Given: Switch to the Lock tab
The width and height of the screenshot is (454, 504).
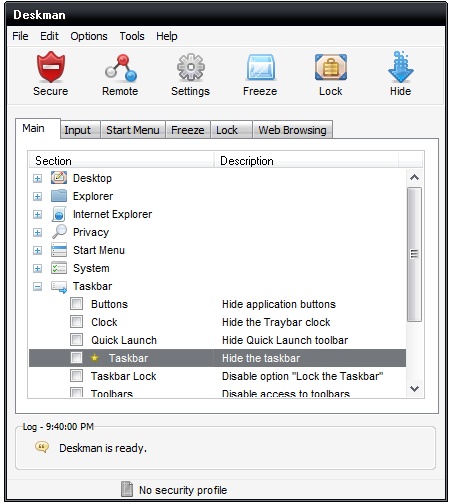Looking at the screenshot, I should click(231, 130).
